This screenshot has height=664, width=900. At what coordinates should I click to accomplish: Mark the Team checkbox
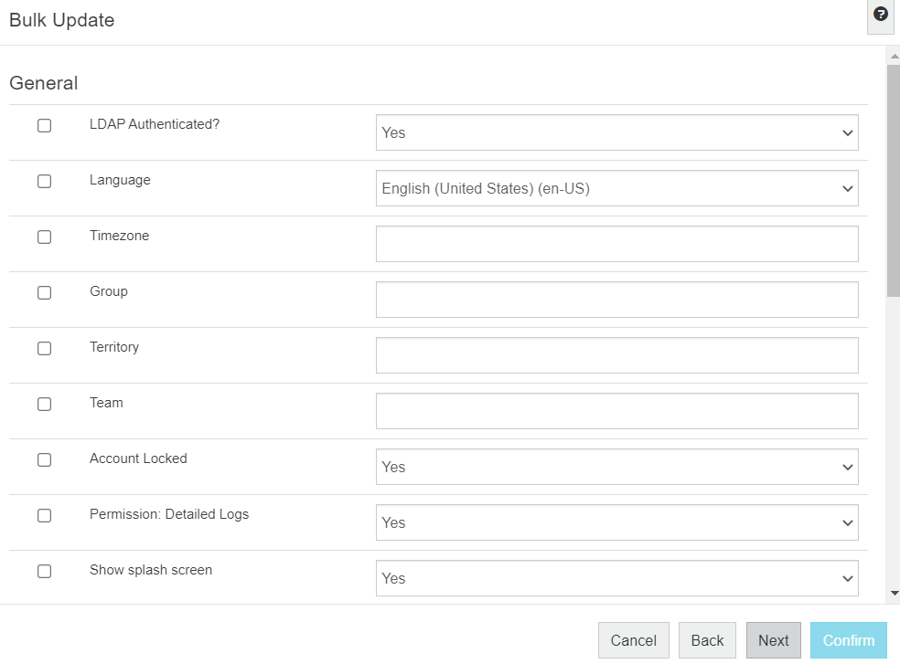[44, 405]
